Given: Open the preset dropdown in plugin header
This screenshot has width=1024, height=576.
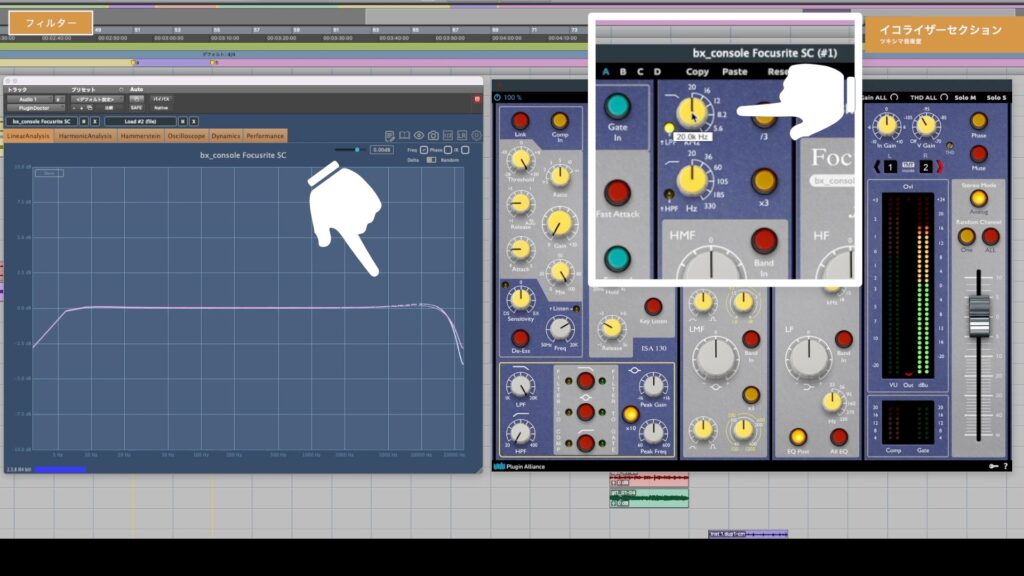Looking at the screenshot, I should 95,99.
